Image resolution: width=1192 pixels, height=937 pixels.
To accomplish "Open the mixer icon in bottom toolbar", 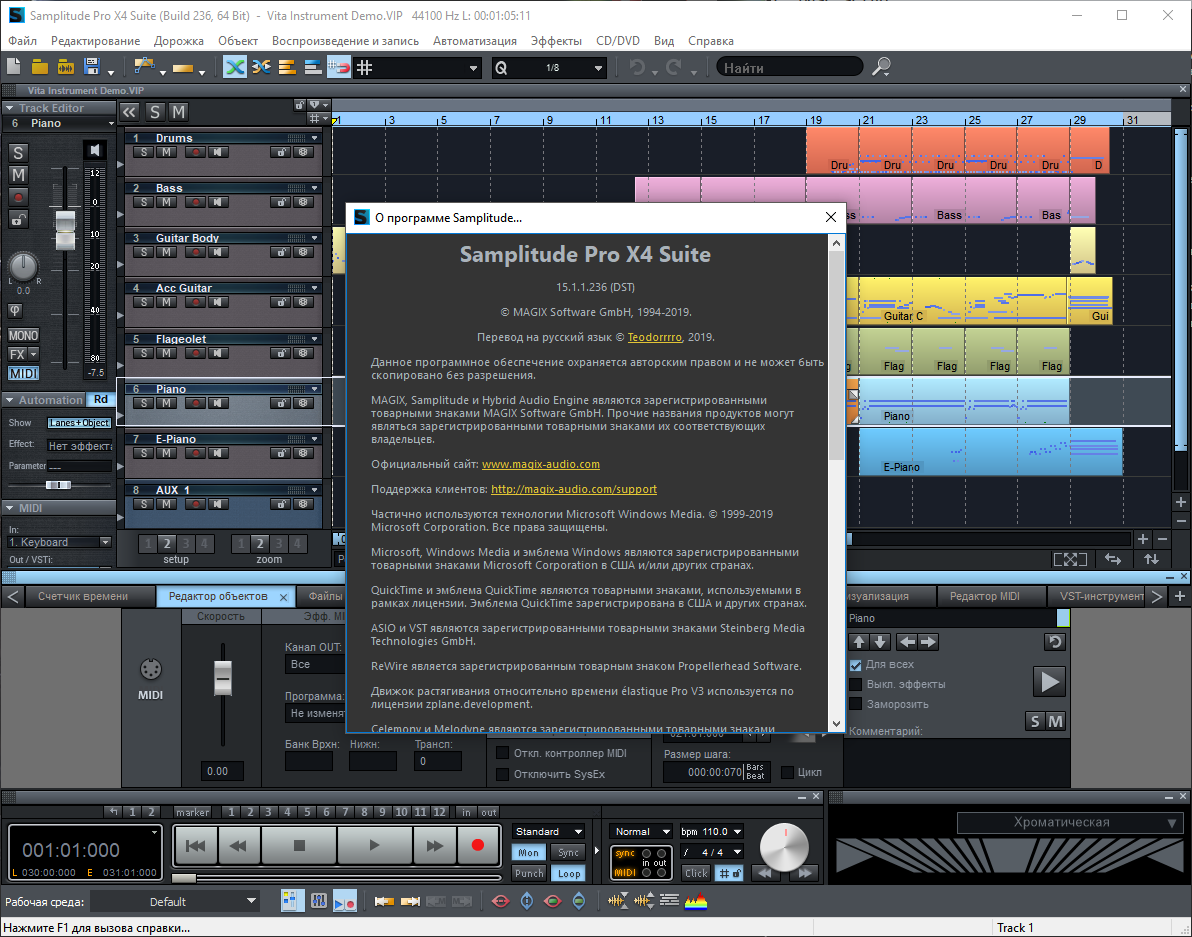I will pos(319,901).
